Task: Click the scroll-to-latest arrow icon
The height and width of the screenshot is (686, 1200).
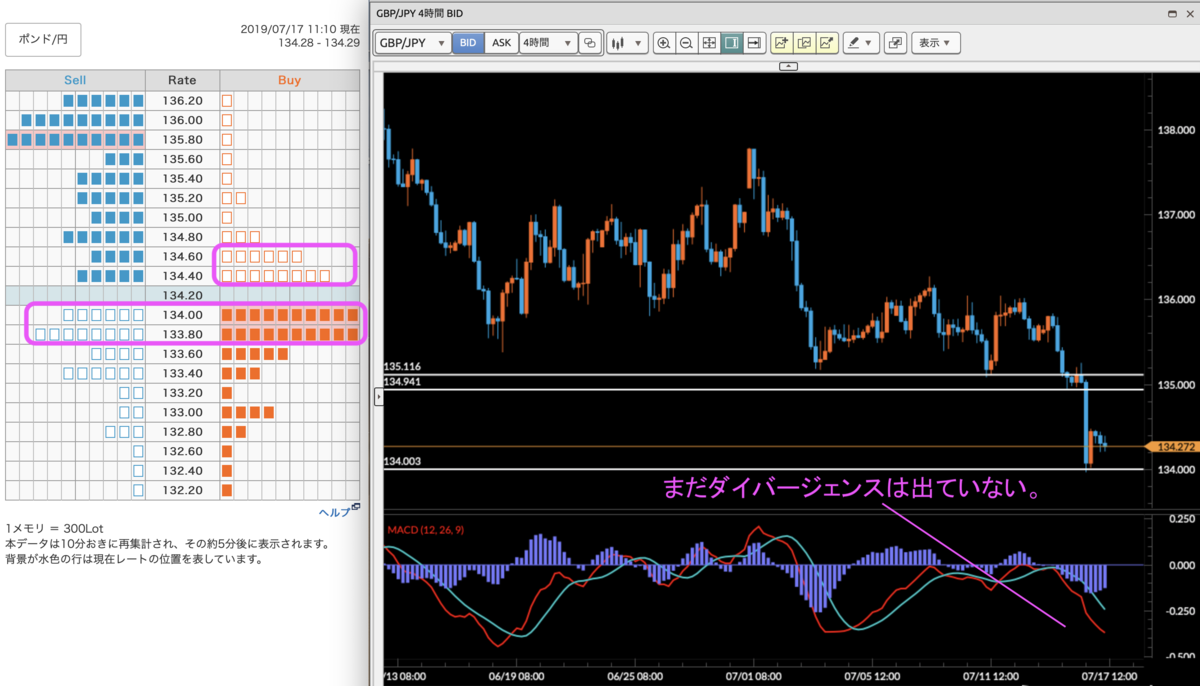Action: click(754, 43)
